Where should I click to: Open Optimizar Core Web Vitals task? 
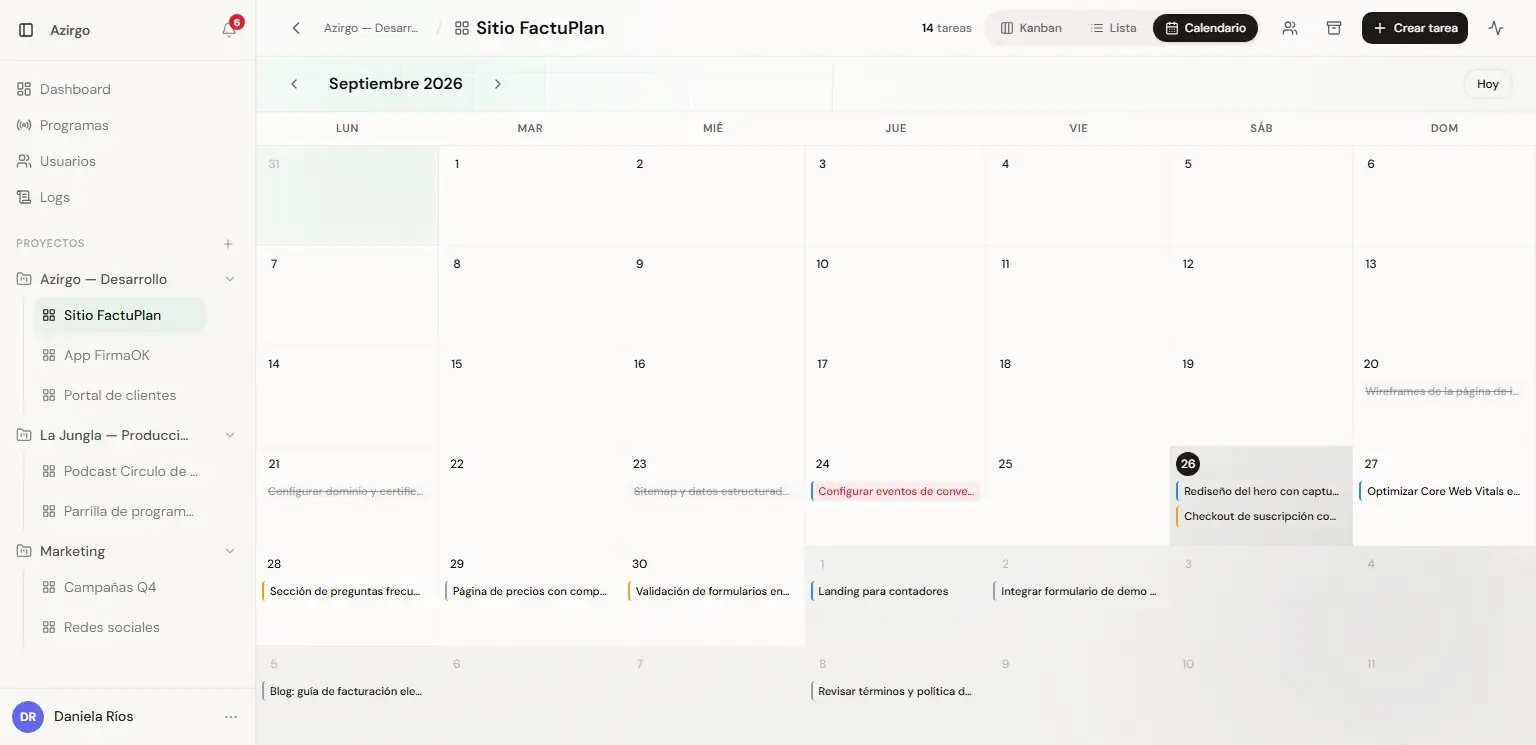[1443, 491]
